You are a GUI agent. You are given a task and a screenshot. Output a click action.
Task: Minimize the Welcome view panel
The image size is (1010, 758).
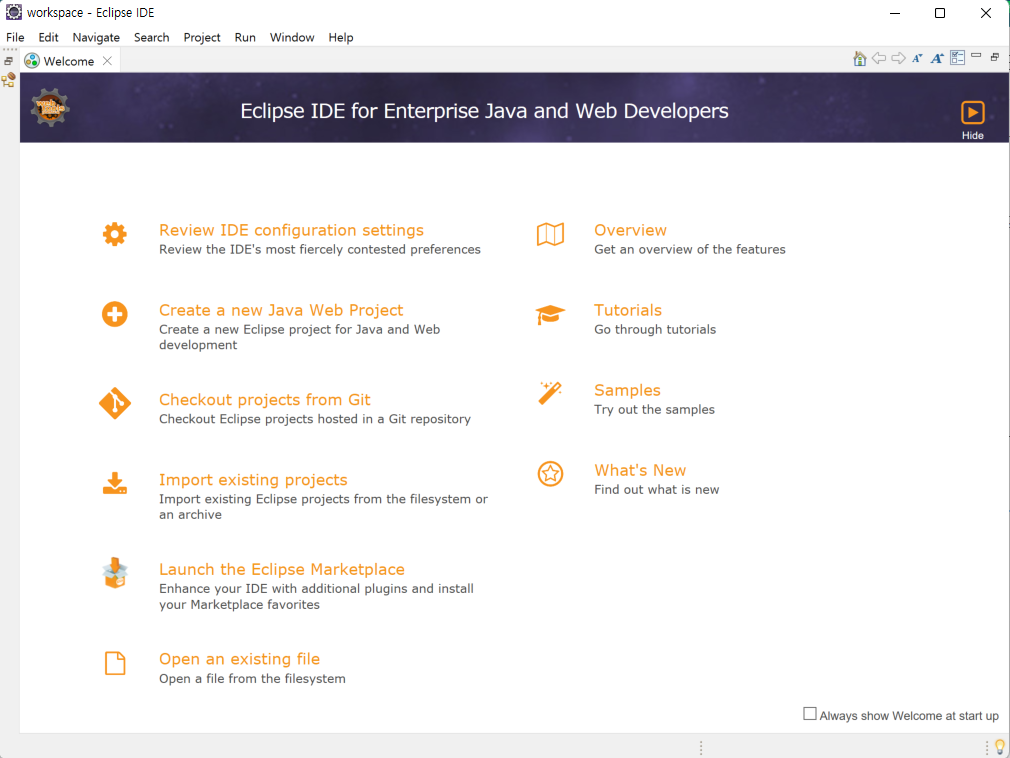pyautogui.click(x=977, y=56)
